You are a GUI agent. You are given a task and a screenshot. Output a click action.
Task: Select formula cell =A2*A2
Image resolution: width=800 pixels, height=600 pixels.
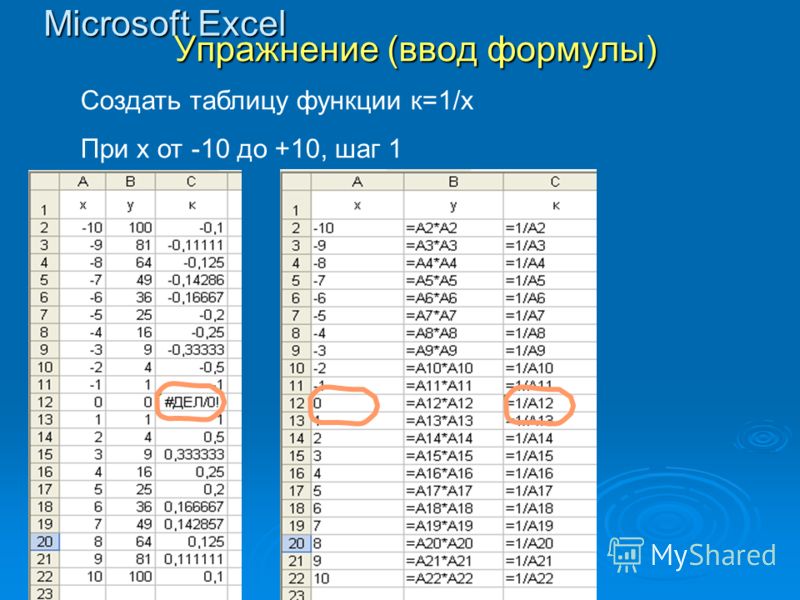tap(454, 228)
